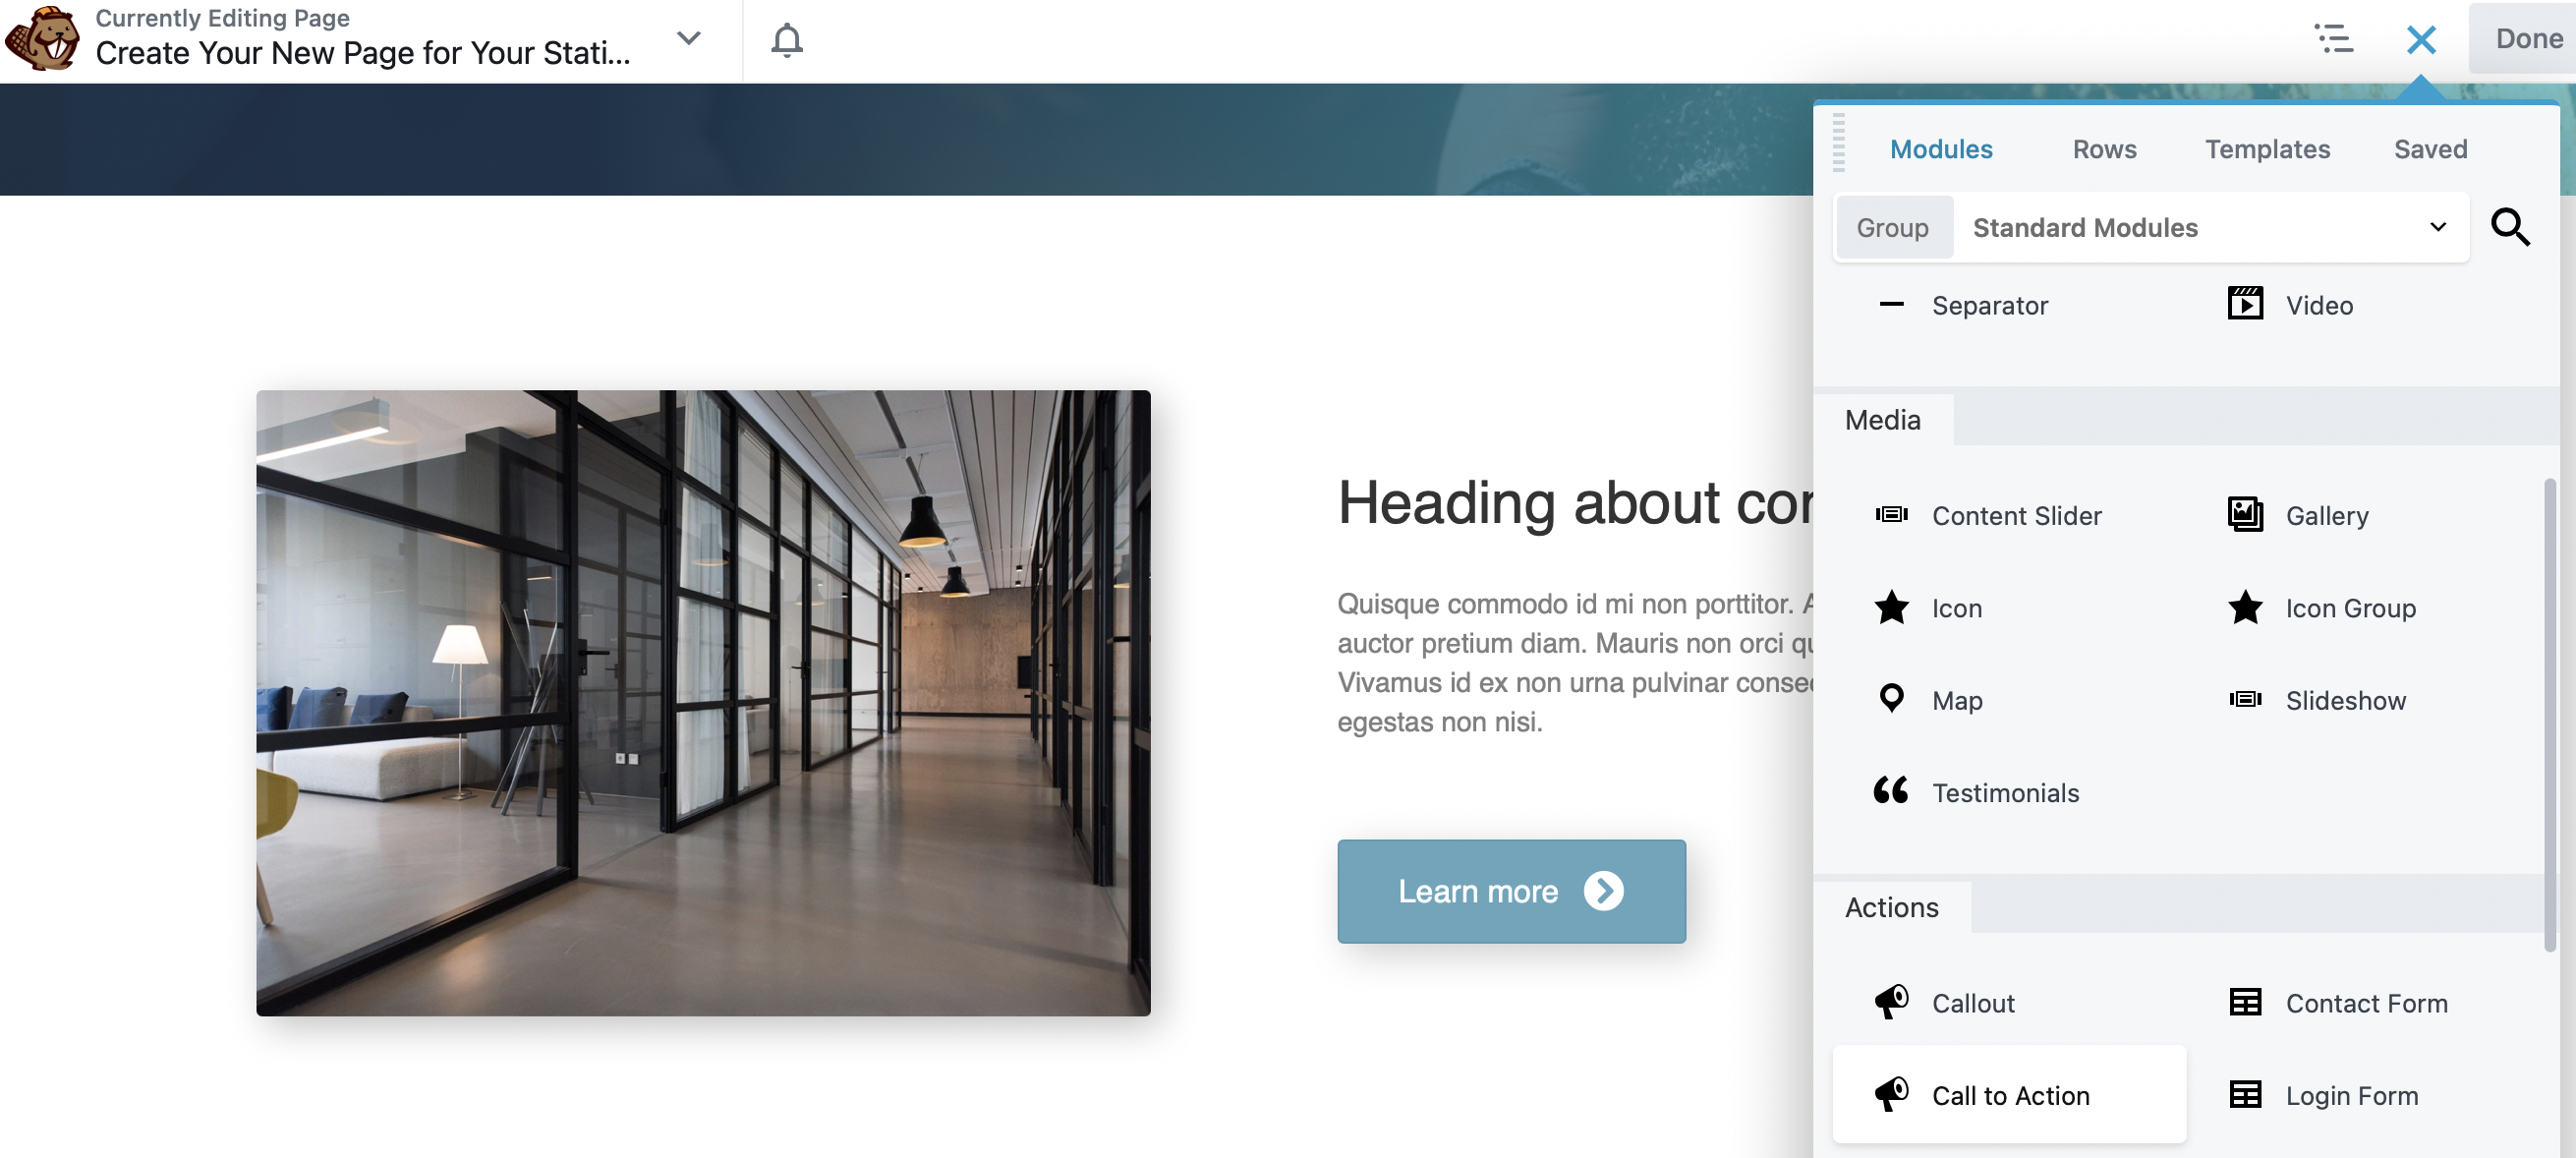Select the Gallery module icon
The height and width of the screenshot is (1158, 2576).
(2246, 512)
